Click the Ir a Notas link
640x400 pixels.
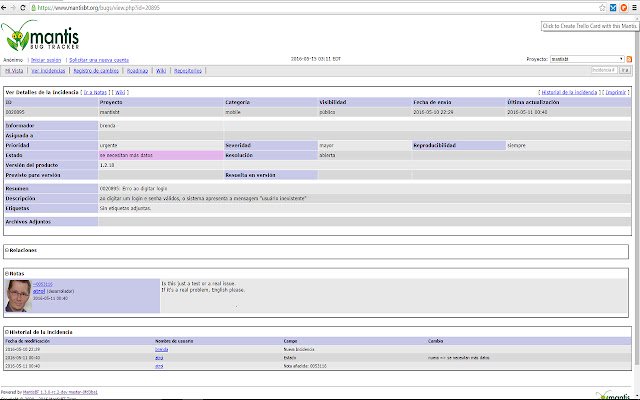tap(95, 93)
